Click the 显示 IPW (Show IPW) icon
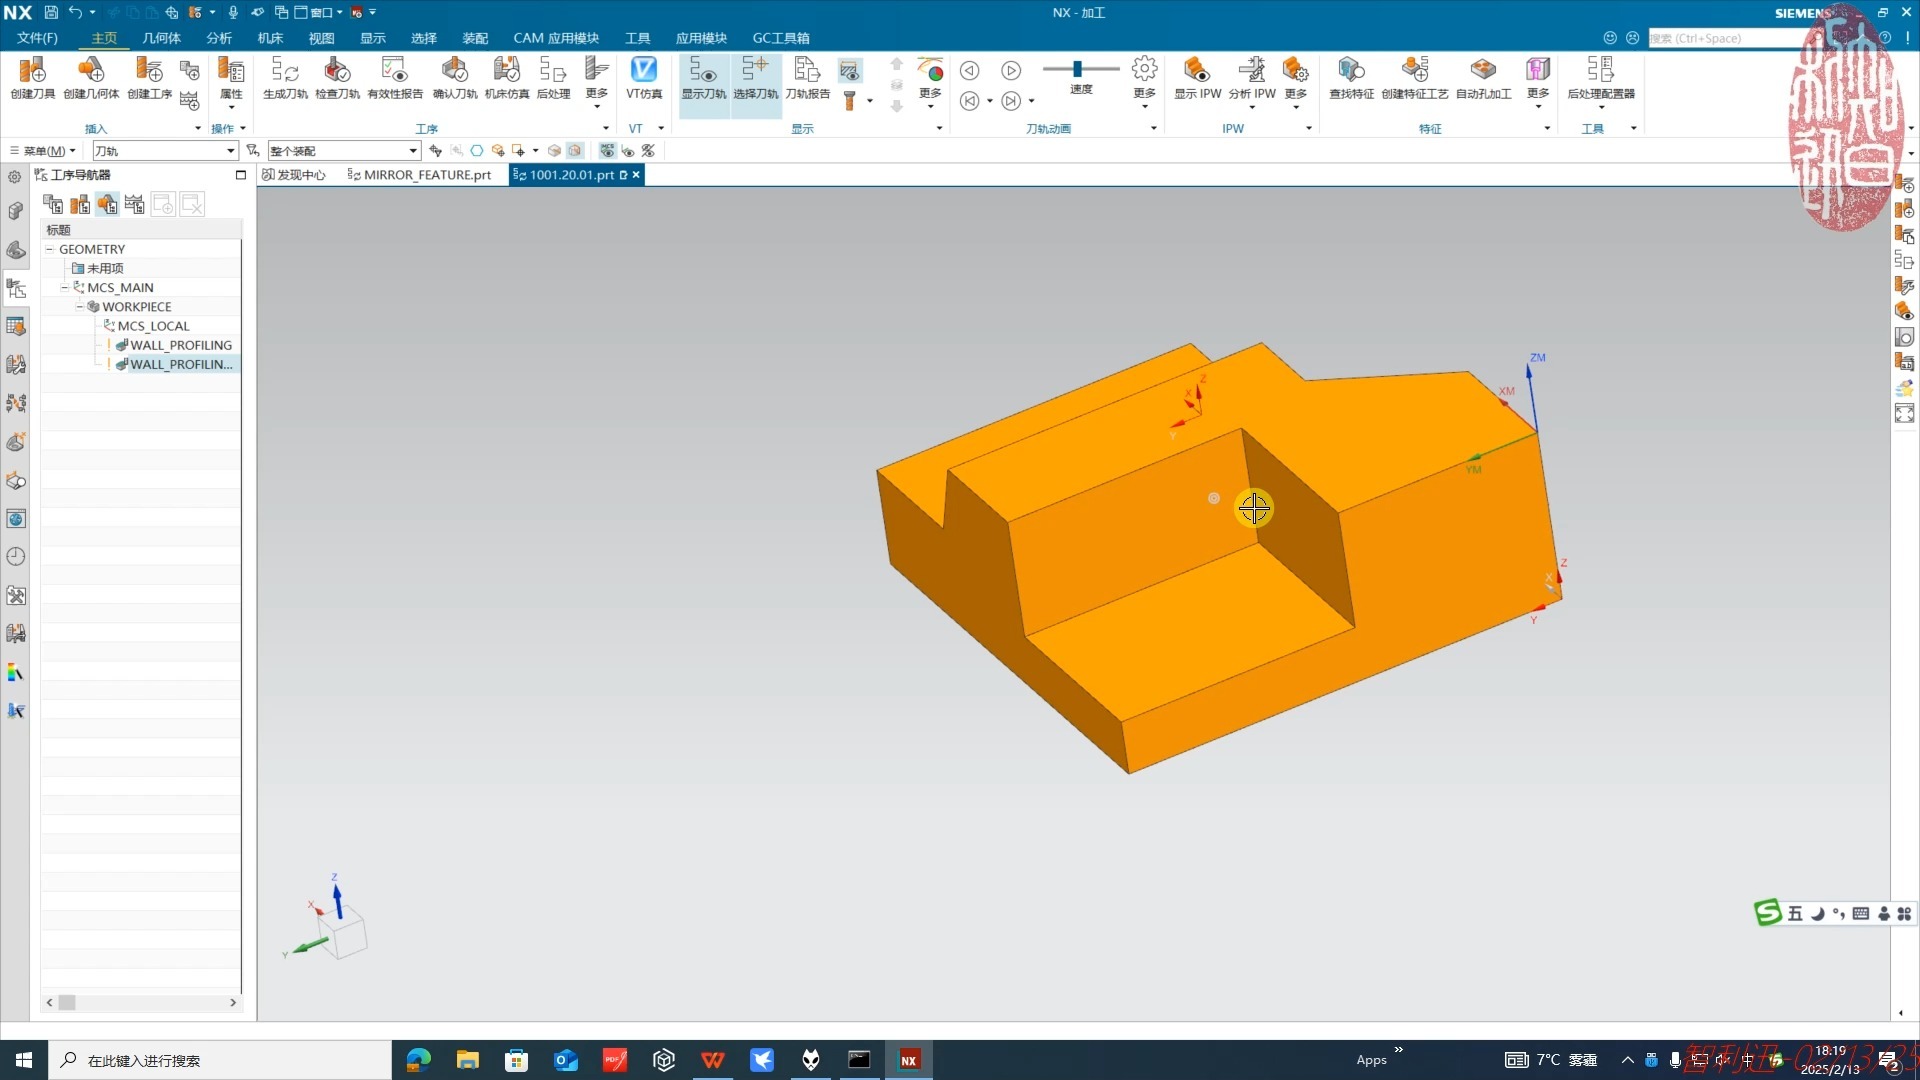 (1197, 72)
